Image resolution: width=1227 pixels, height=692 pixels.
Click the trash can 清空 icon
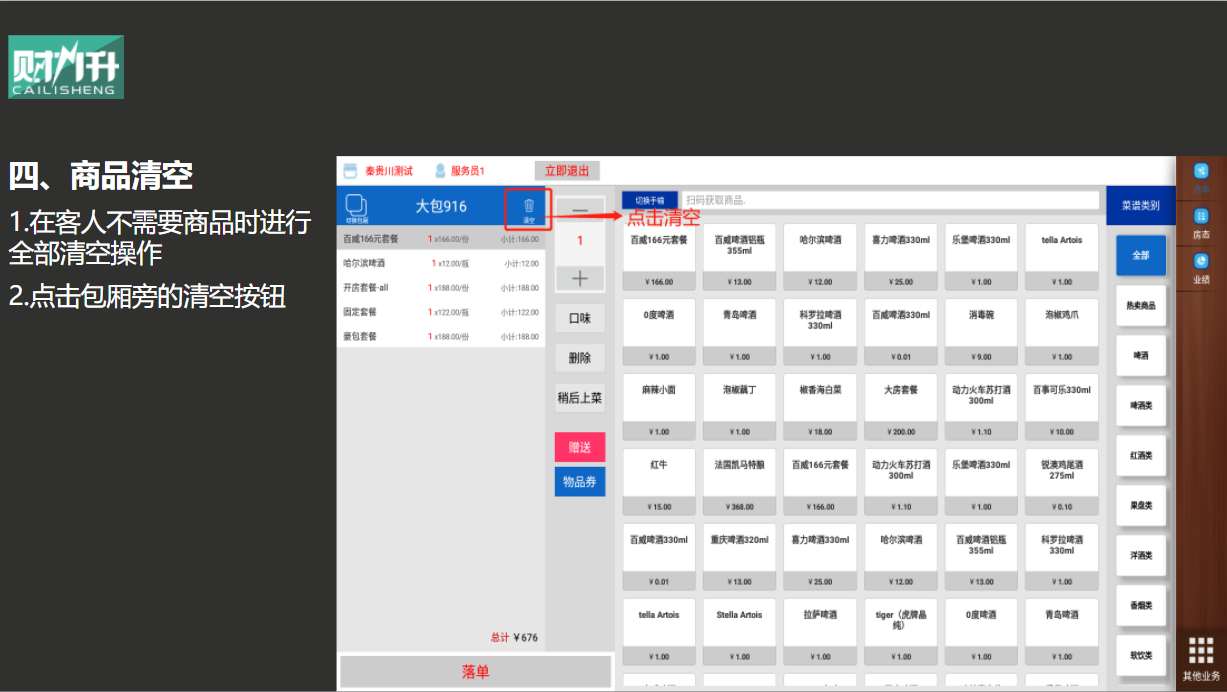(x=529, y=209)
